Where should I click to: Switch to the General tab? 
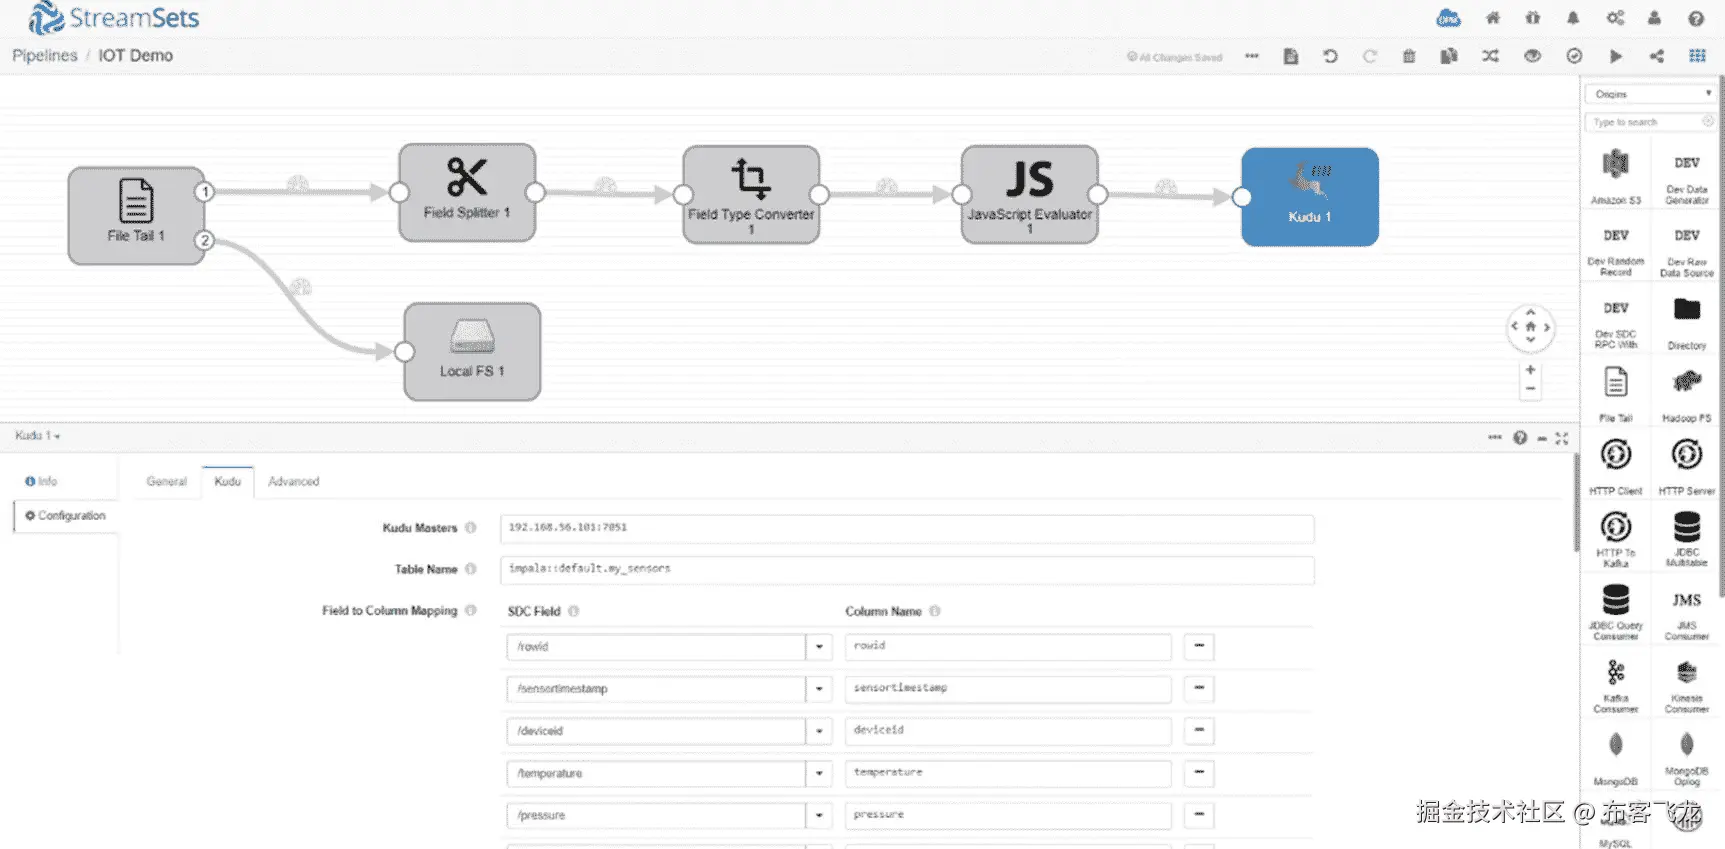166,482
